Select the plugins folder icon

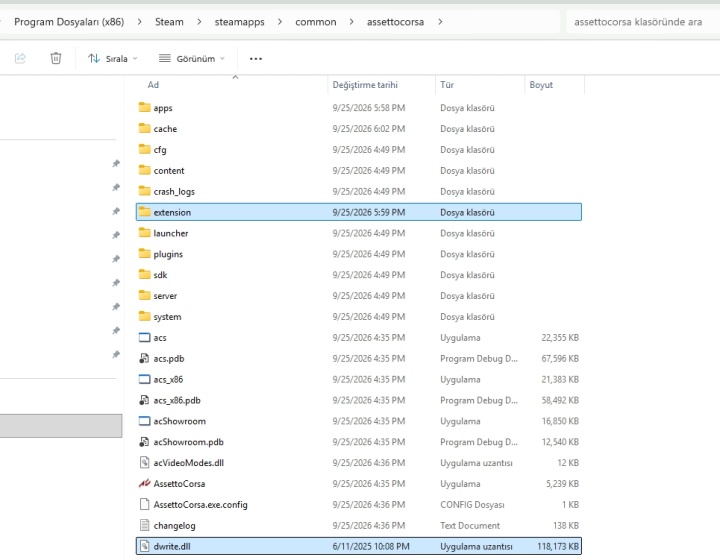(x=145, y=253)
